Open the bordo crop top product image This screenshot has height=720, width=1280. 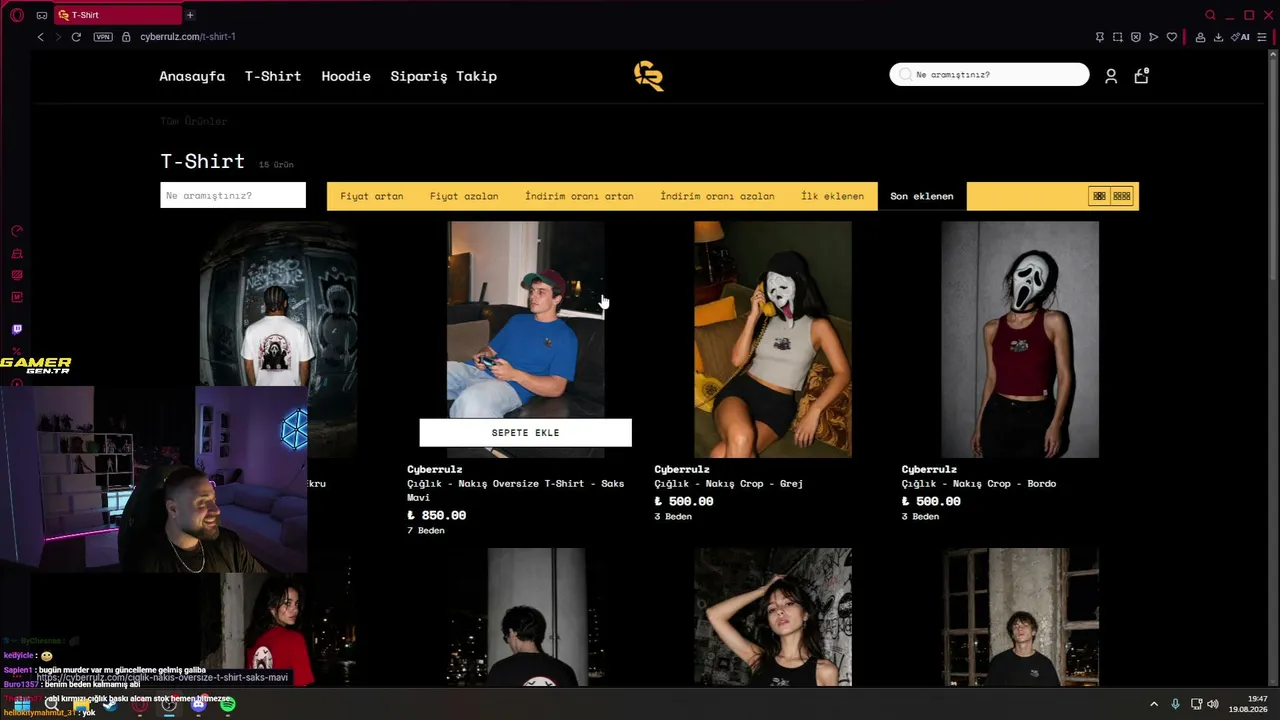1020,339
